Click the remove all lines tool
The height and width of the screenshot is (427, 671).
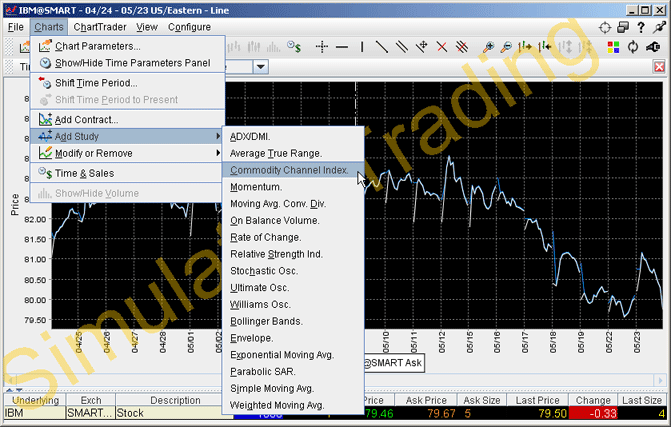pos(462,47)
